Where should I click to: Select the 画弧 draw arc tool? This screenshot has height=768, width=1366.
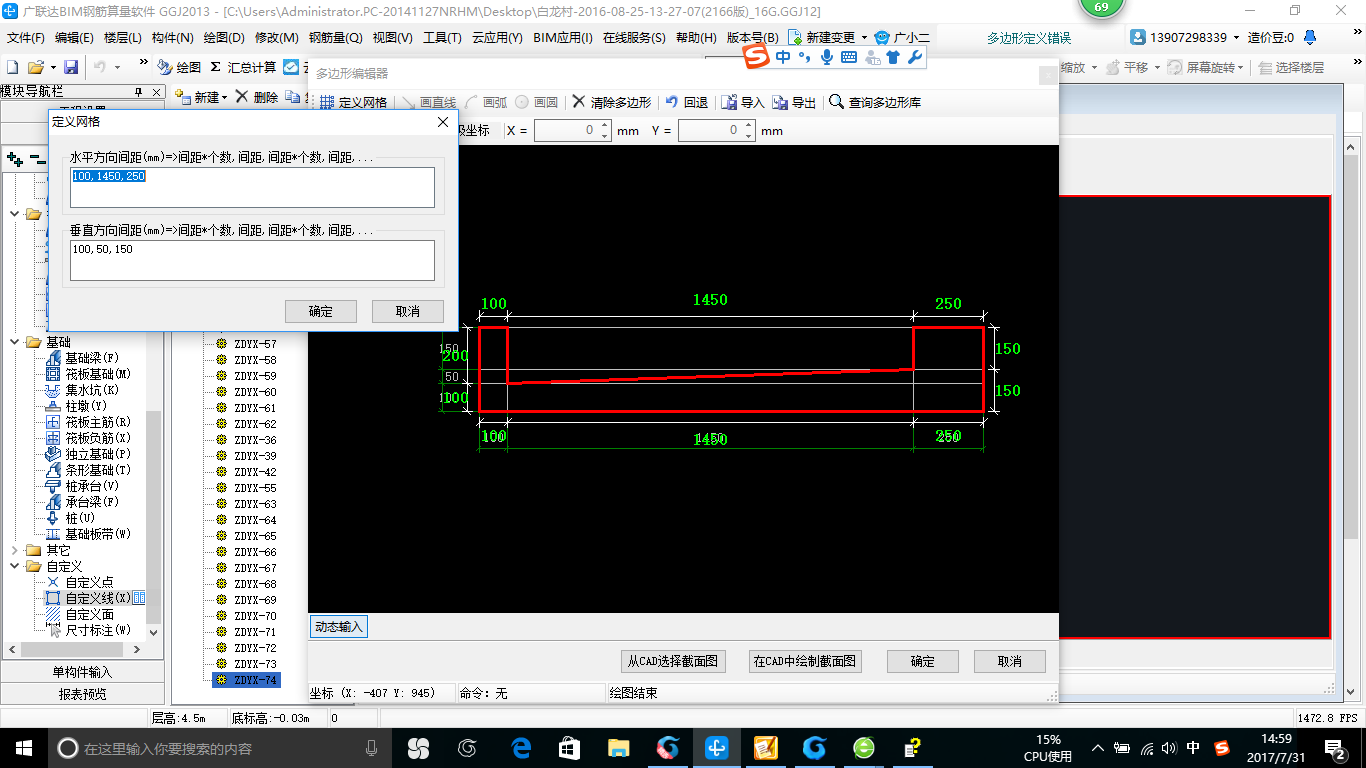click(487, 102)
